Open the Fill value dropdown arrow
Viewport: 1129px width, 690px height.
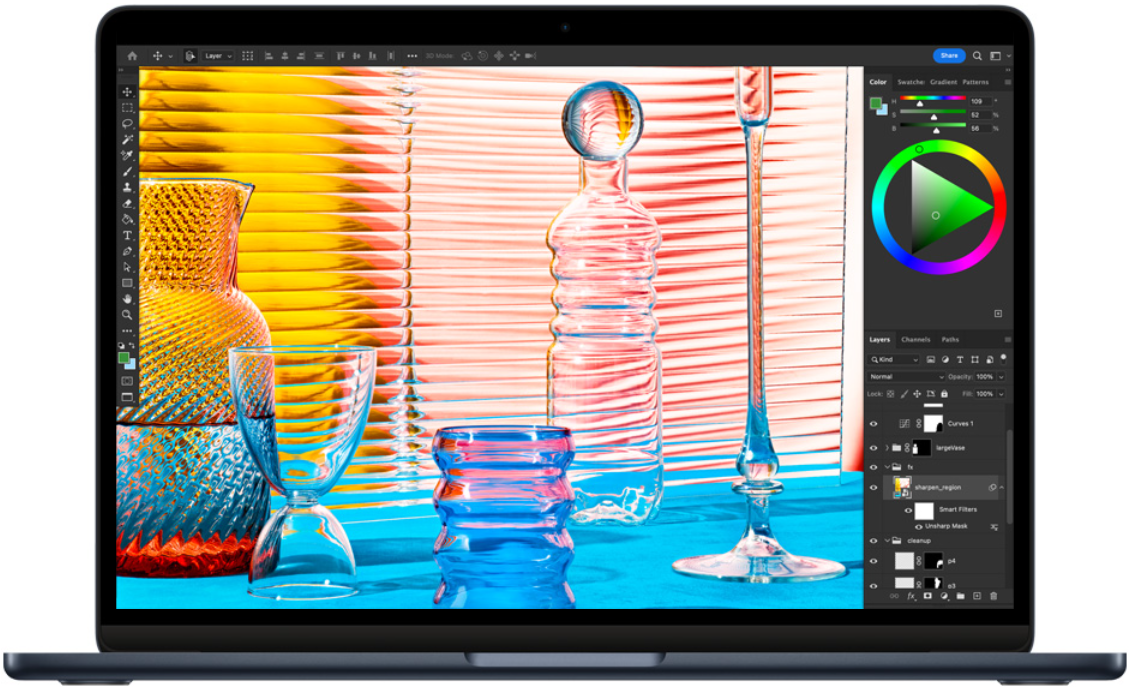1001,394
